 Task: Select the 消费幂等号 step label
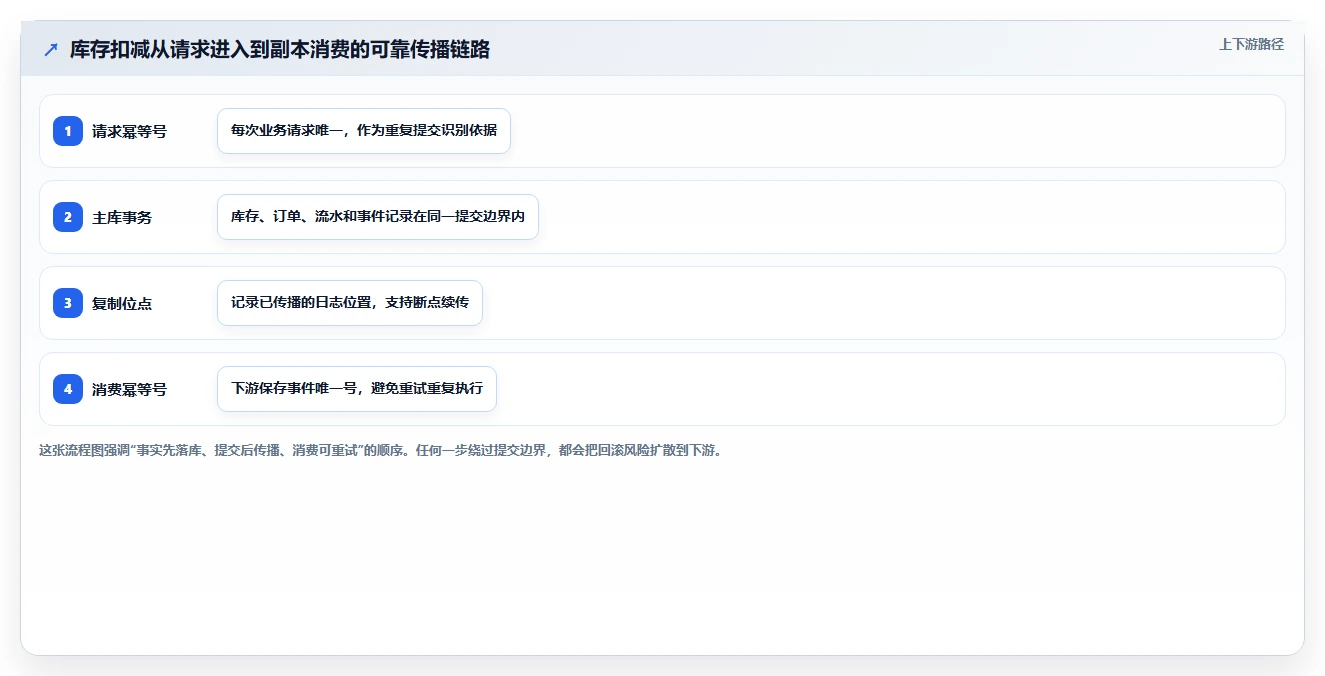coord(129,389)
